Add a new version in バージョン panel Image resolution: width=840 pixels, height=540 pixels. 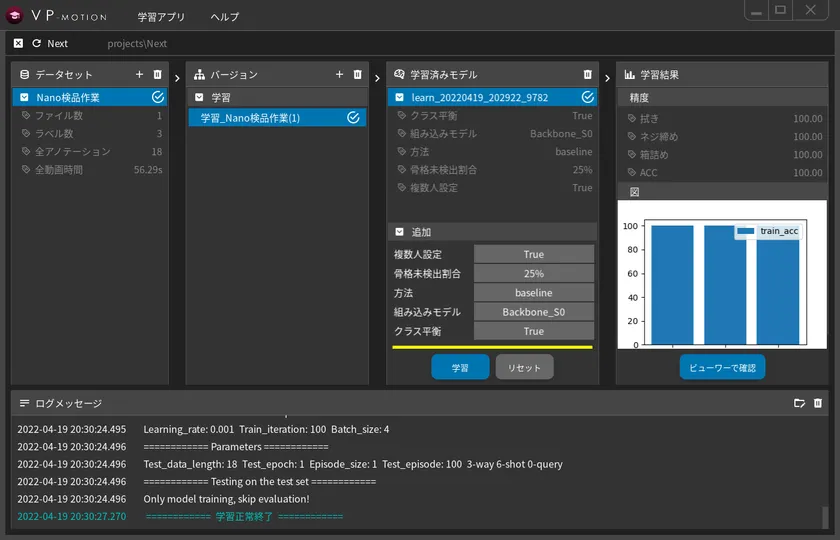click(x=340, y=75)
